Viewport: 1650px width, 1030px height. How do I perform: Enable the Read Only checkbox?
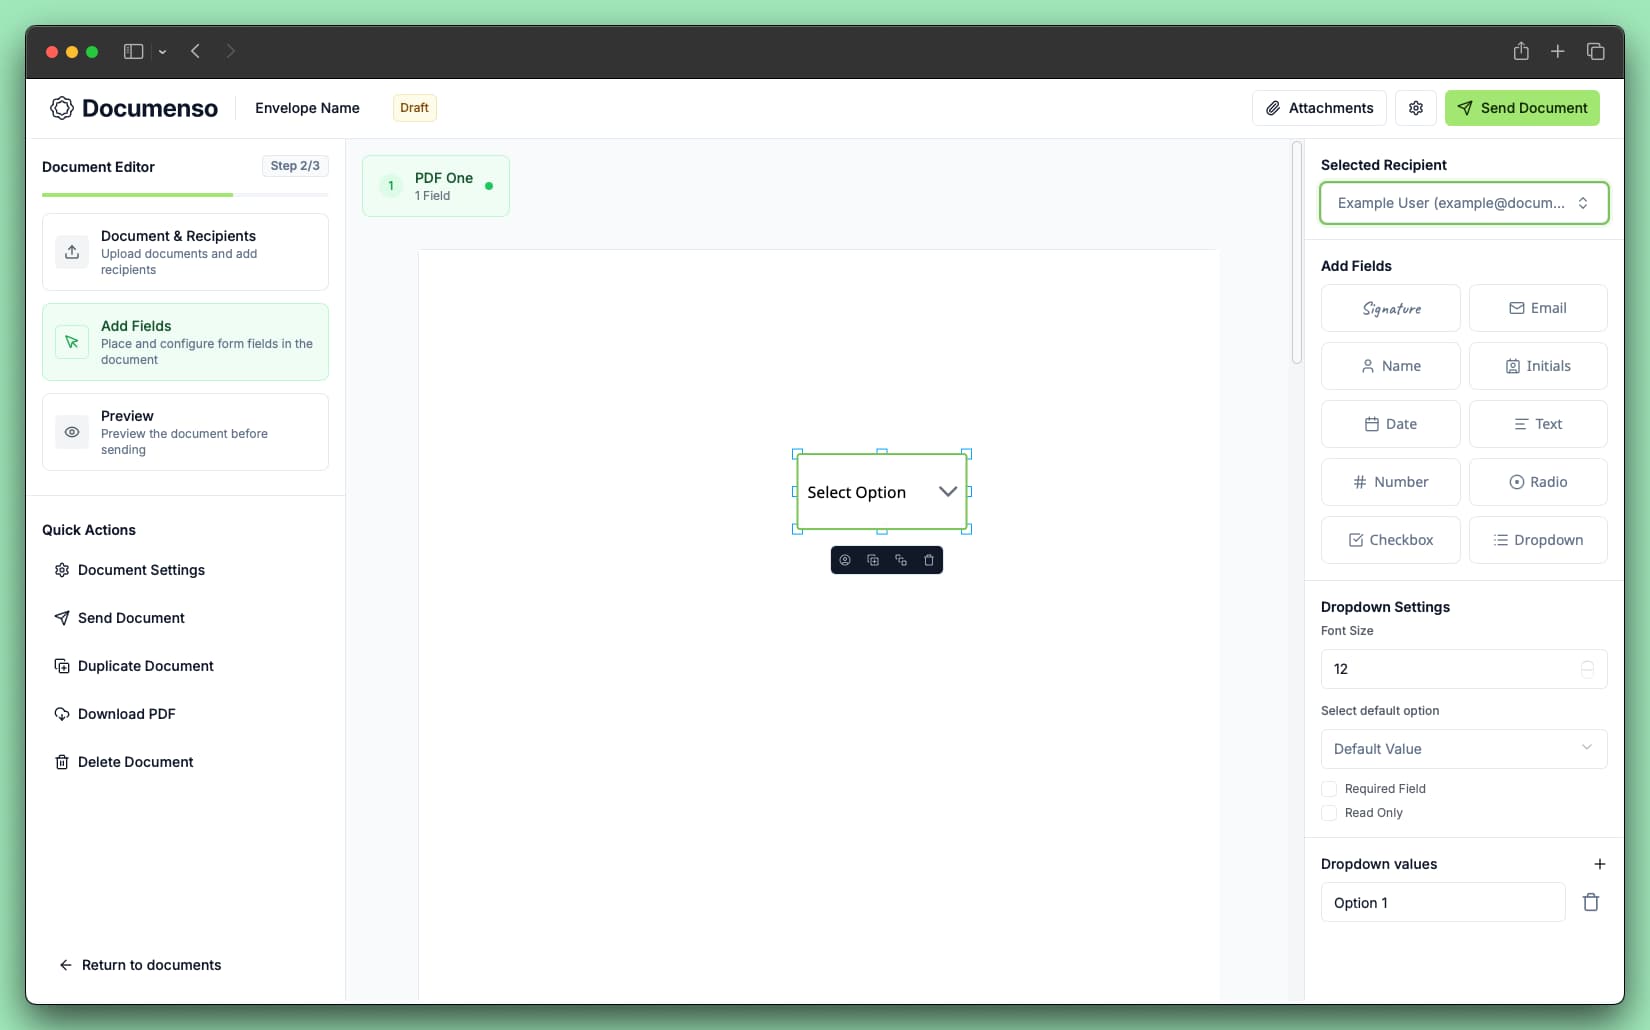coord(1329,813)
